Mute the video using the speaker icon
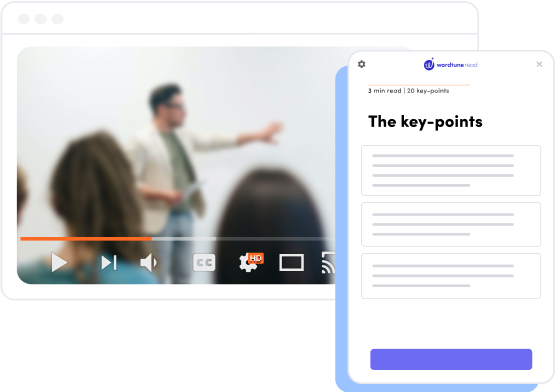The image size is (556, 392). pyautogui.click(x=149, y=263)
